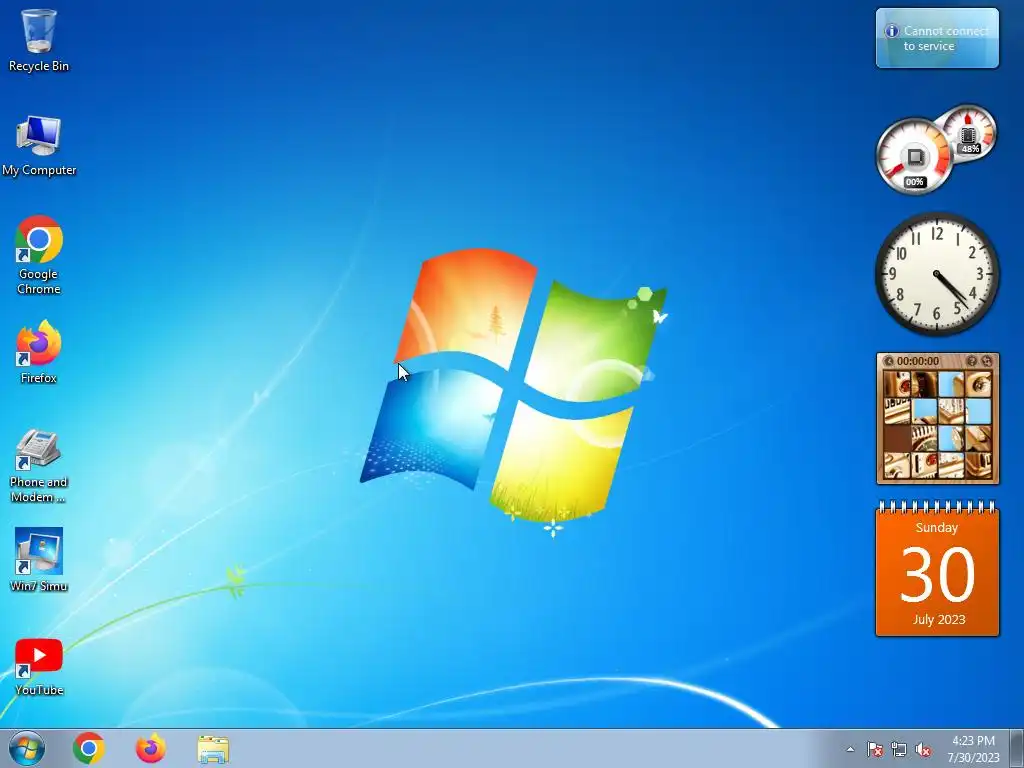Click the weather gadget info icon
The image size is (1024, 768).
[891, 31]
